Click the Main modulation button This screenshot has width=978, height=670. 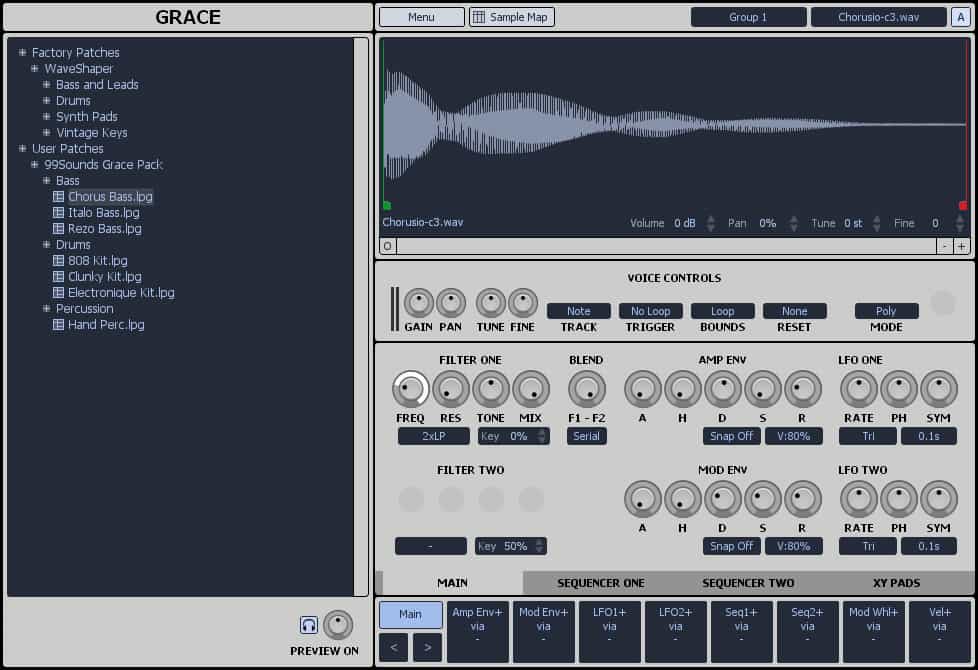pos(410,614)
